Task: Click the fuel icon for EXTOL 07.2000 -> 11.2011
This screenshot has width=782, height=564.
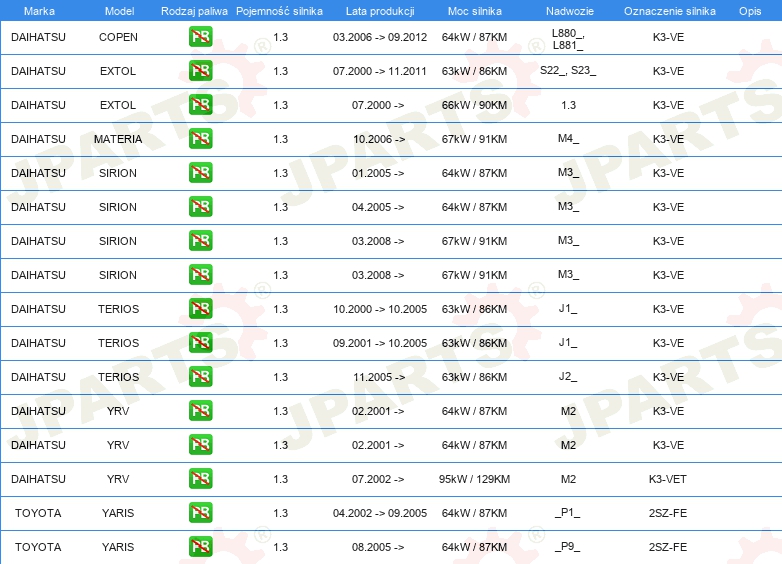Action: [200, 71]
